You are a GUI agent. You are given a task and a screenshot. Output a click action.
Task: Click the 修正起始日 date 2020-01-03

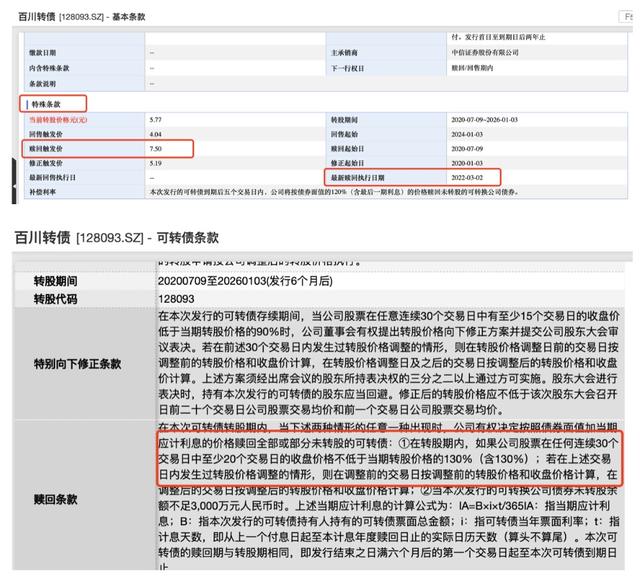click(x=467, y=163)
